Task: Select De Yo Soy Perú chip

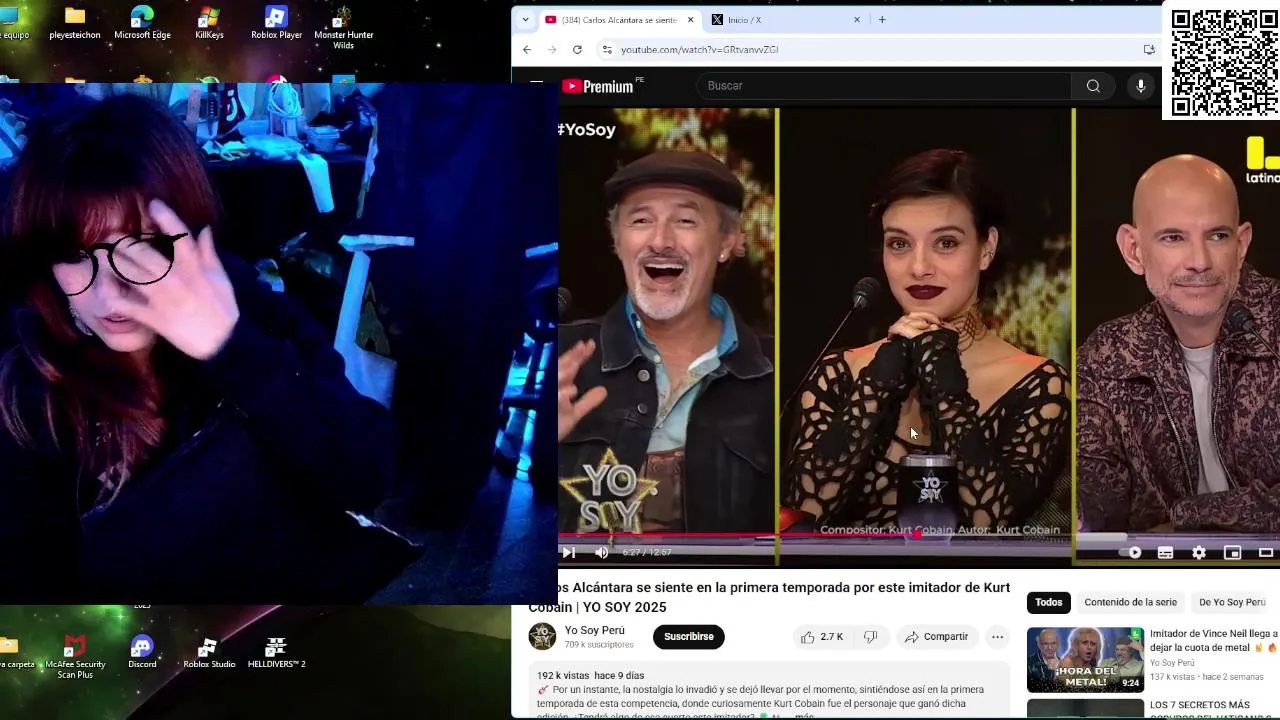Action: tap(1232, 602)
